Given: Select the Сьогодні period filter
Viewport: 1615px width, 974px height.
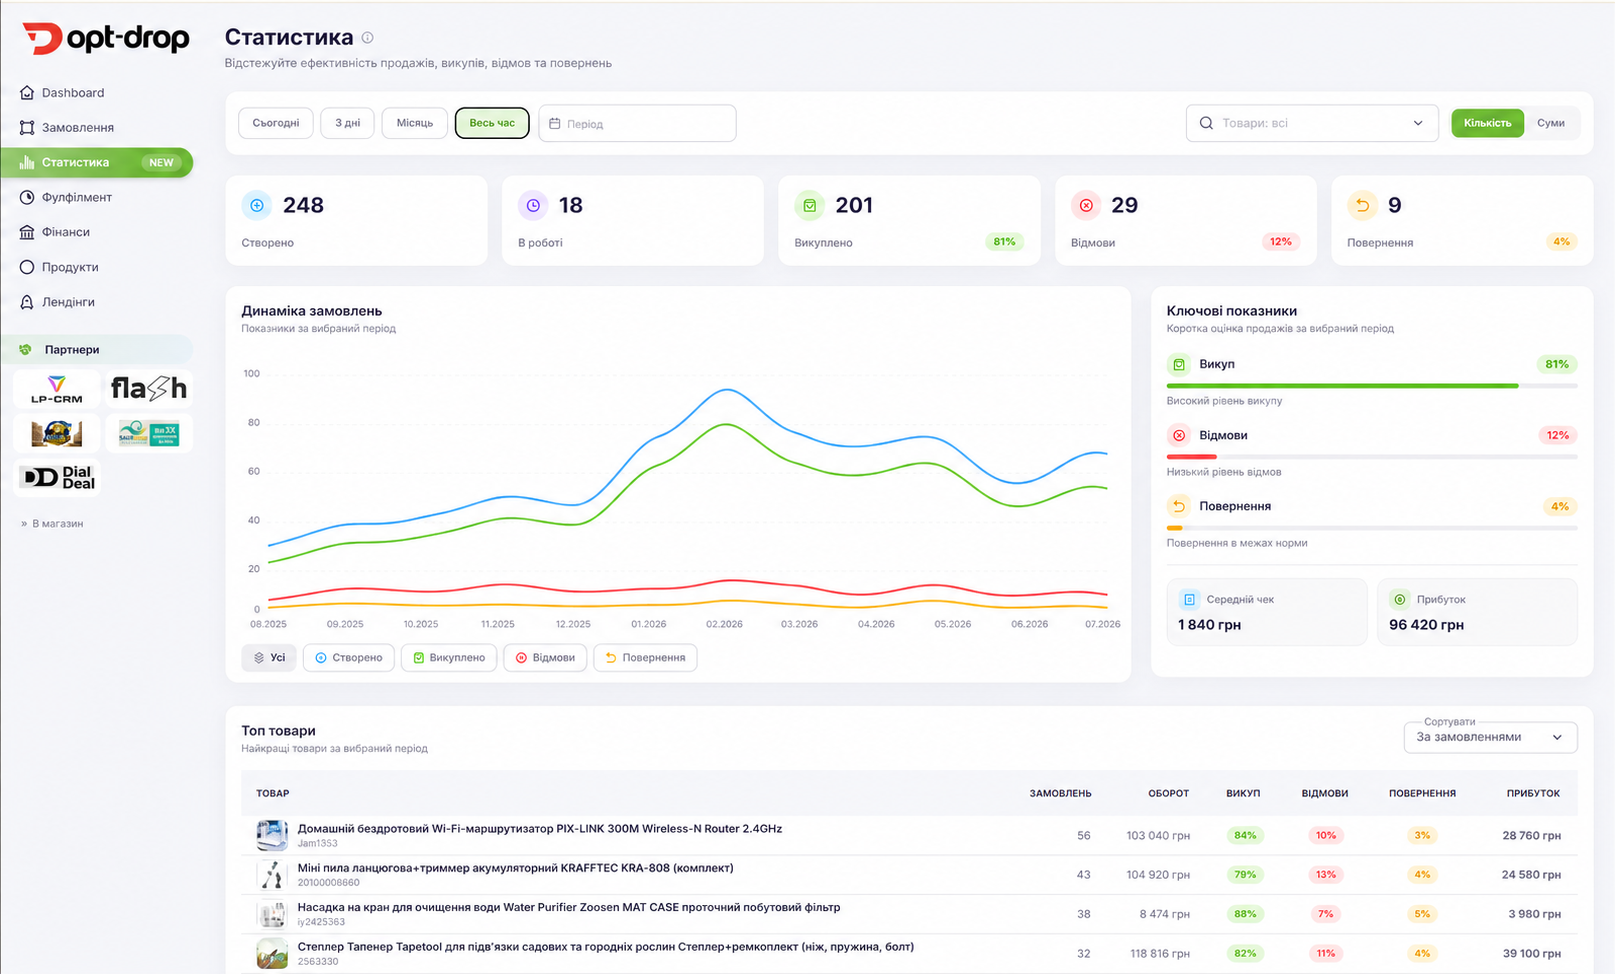Looking at the screenshot, I should pos(276,123).
